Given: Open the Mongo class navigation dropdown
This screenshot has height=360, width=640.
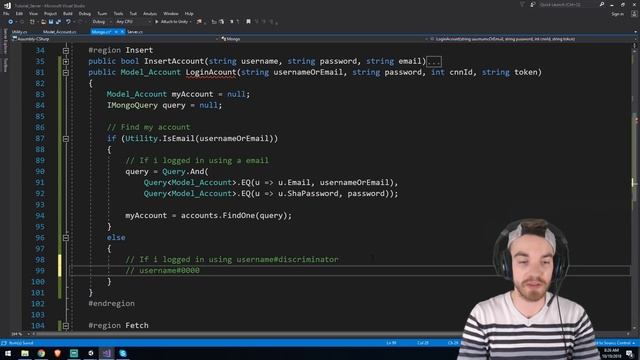Looking at the screenshot, I should [324, 39].
